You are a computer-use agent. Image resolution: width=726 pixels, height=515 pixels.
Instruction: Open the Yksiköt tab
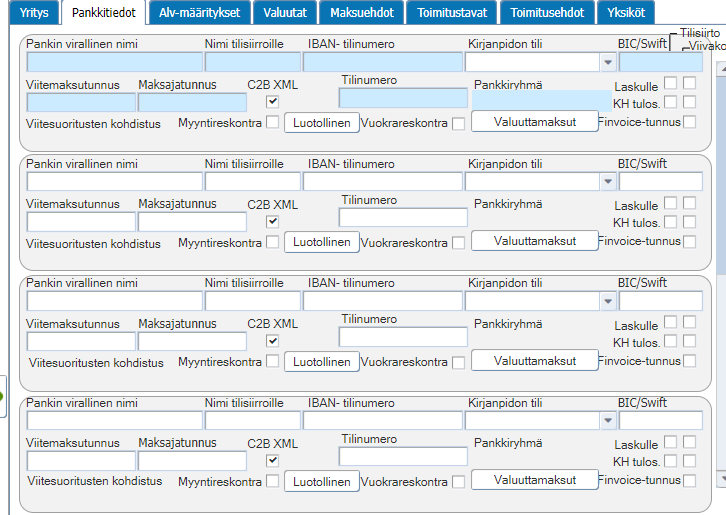626,13
